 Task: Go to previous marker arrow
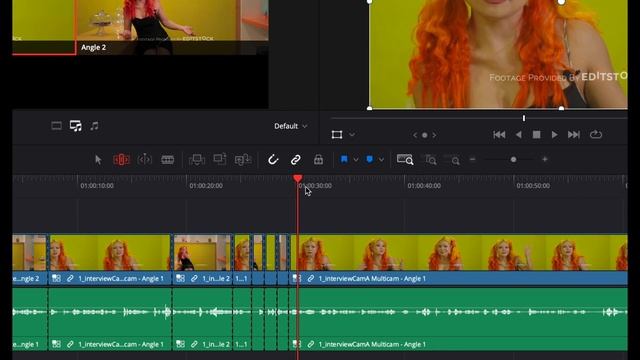pyautogui.click(x=415, y=135)
